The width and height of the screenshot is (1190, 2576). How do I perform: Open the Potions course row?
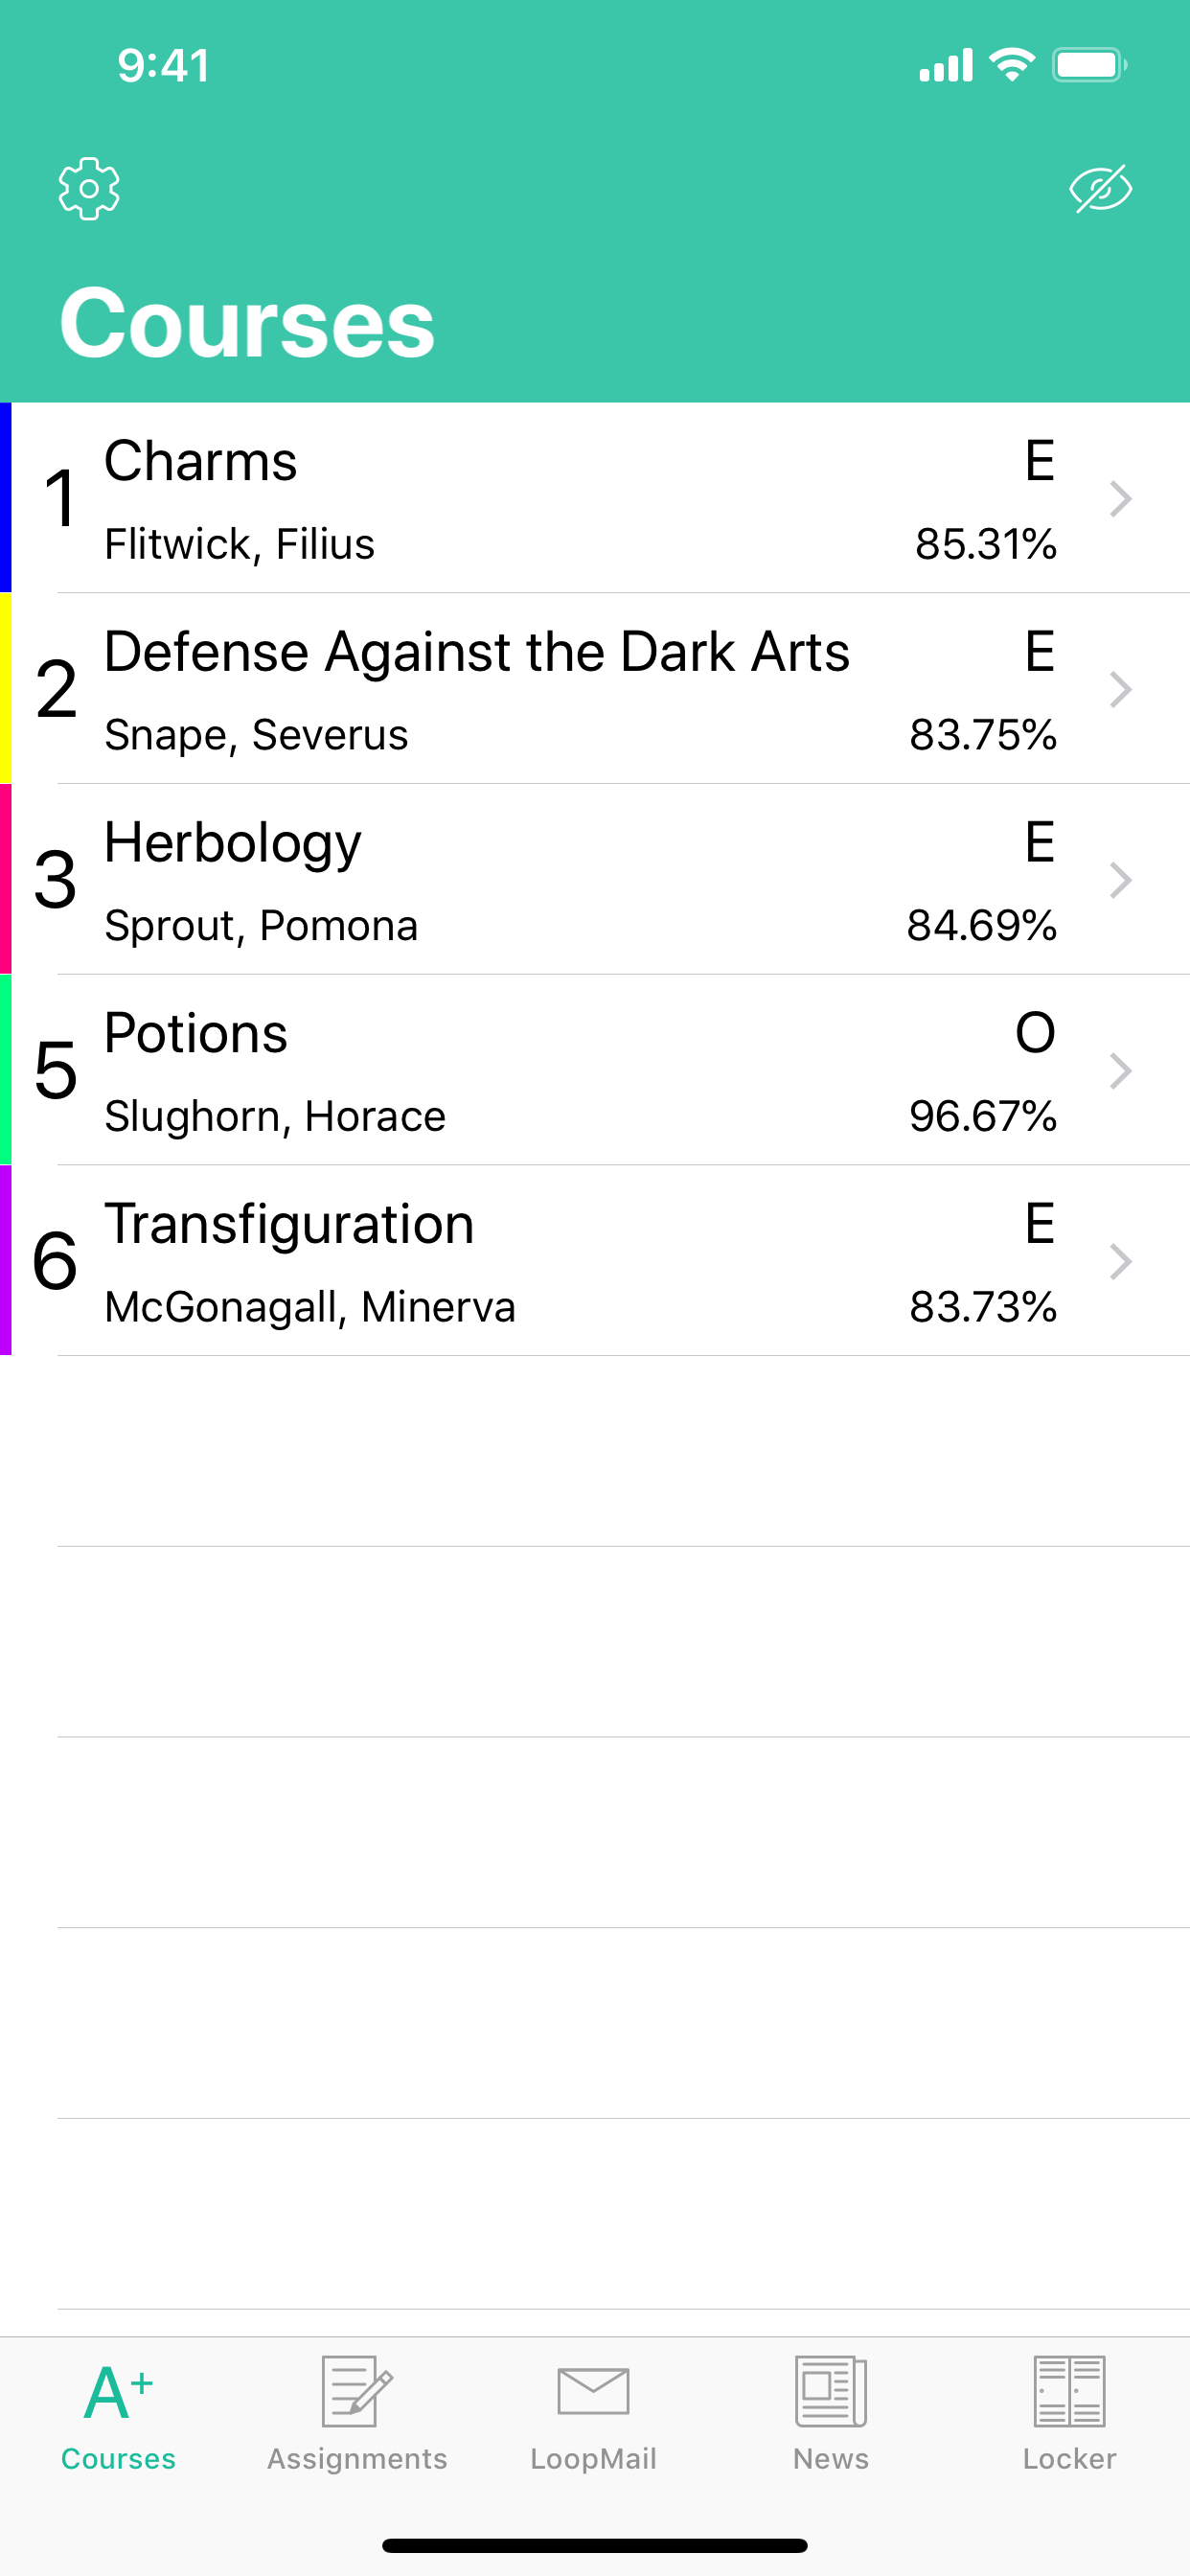tap(595, 1070)
